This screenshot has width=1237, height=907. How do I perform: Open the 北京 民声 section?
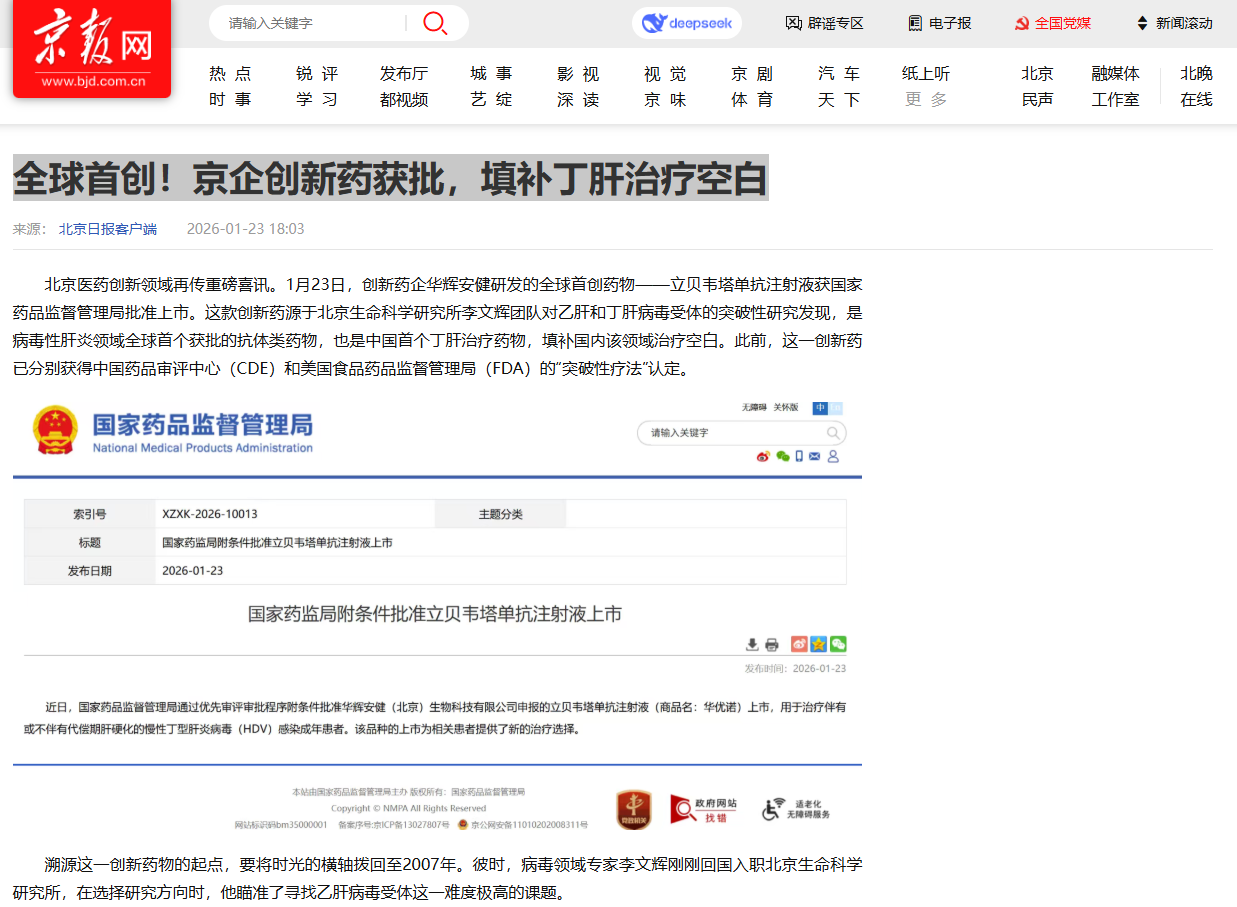point(1037,86)
